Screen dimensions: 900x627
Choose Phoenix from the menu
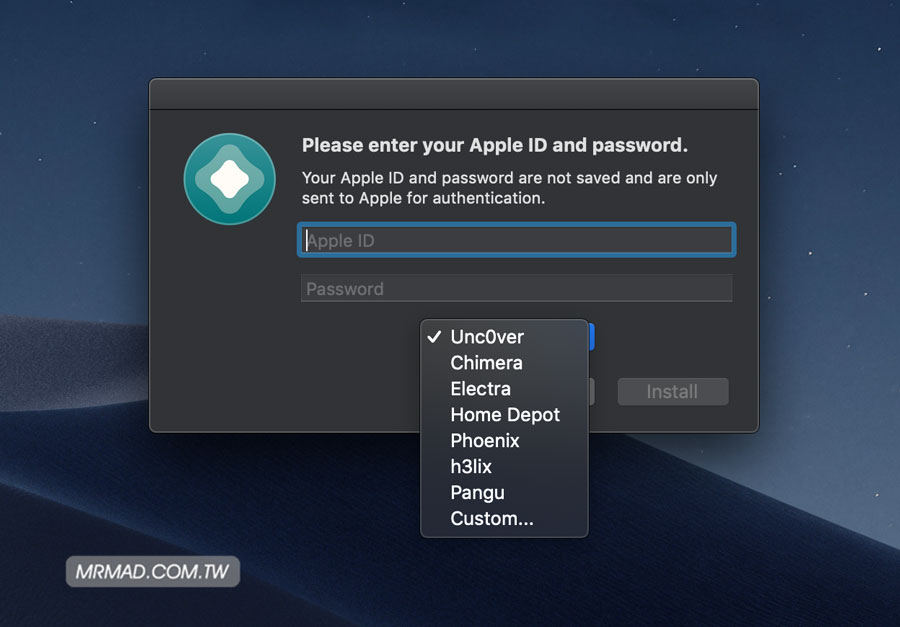tap(485, 441)
